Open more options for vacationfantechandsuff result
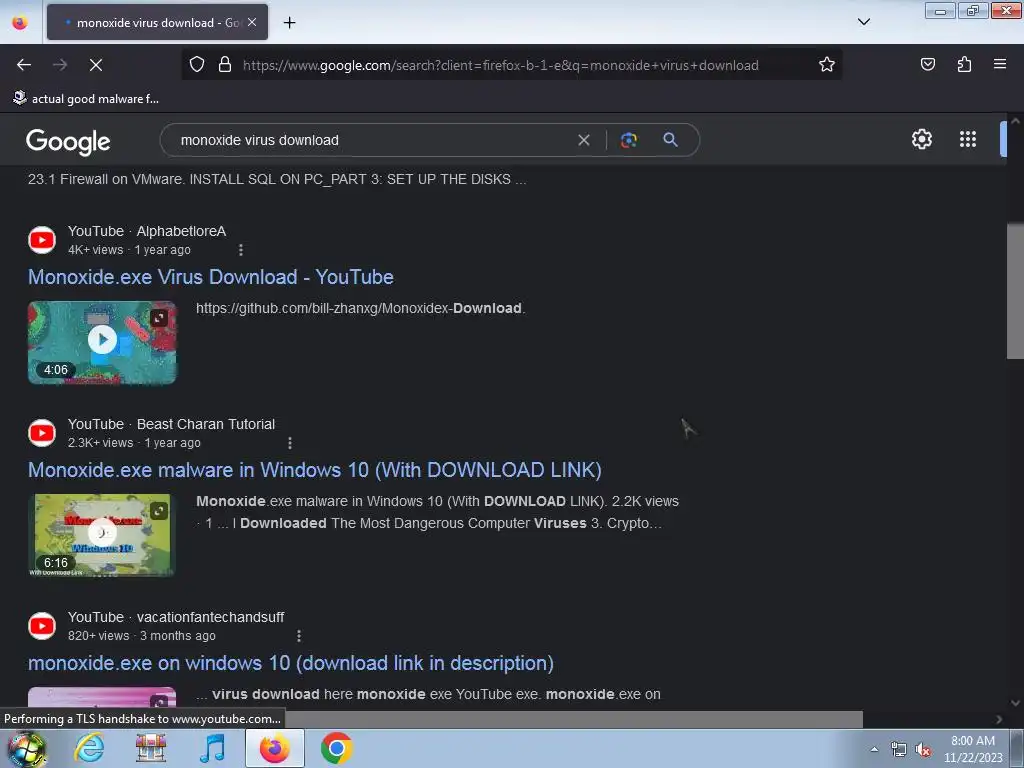This screenshot has width=1024, height=768. tap(298, 636)
